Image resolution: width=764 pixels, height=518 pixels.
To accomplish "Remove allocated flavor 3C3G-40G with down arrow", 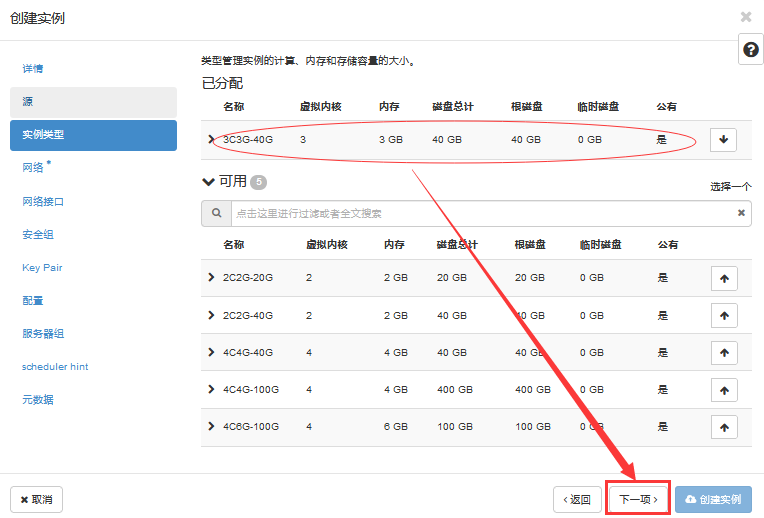I will [x=723, y=140].
